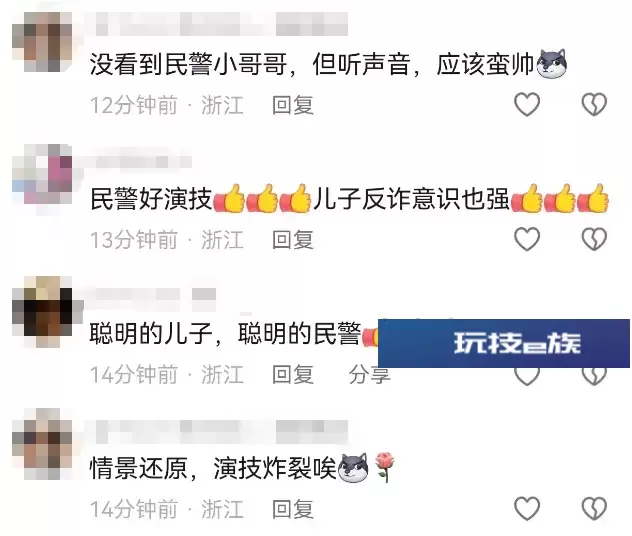
Task: Reply to the 12分钟前 comment
Action: (293, 105)
